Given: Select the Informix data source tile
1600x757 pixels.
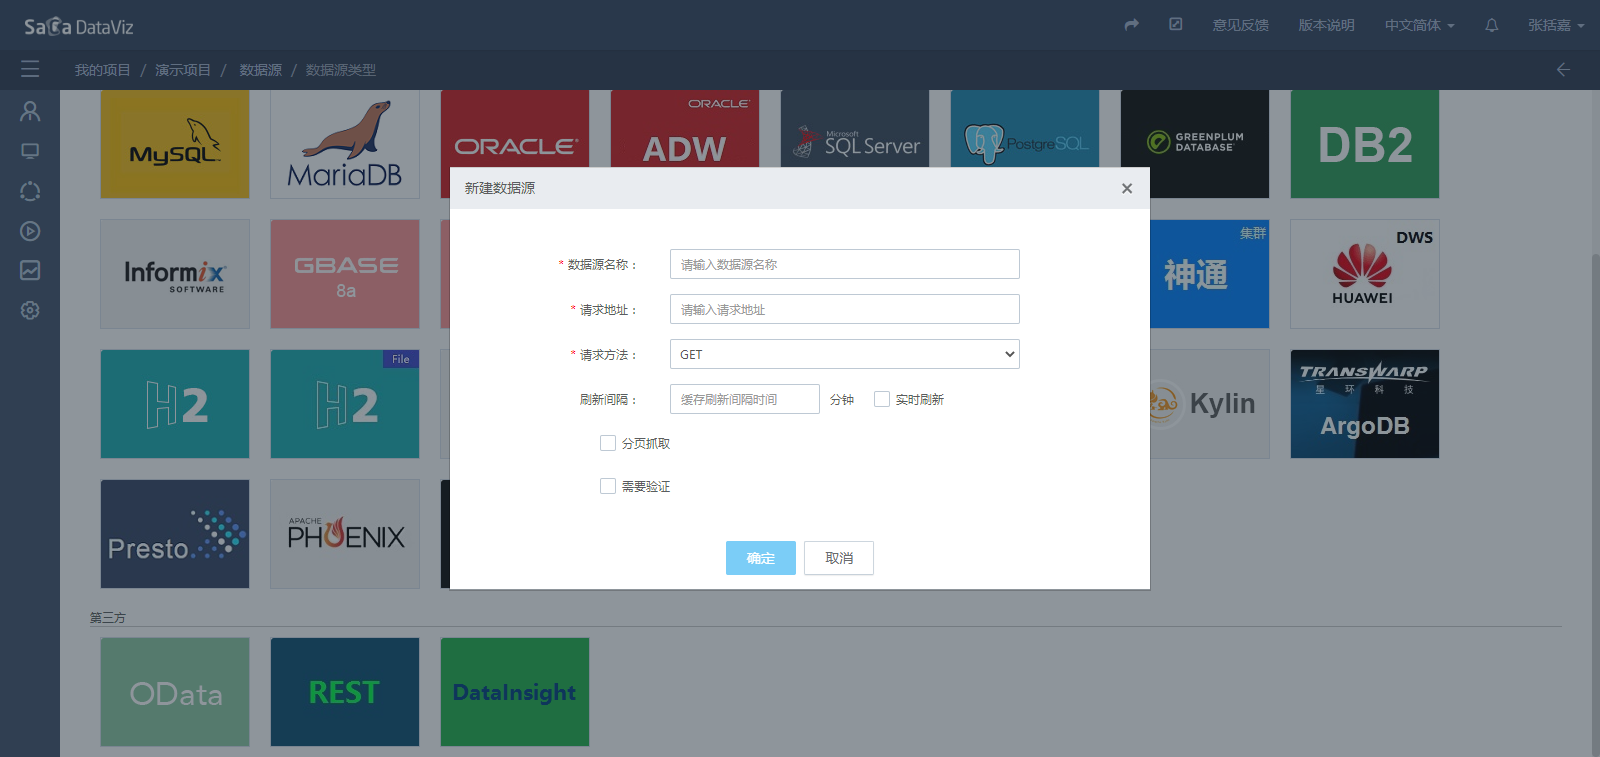Looking at the screenshot, I should click(175, 274).
